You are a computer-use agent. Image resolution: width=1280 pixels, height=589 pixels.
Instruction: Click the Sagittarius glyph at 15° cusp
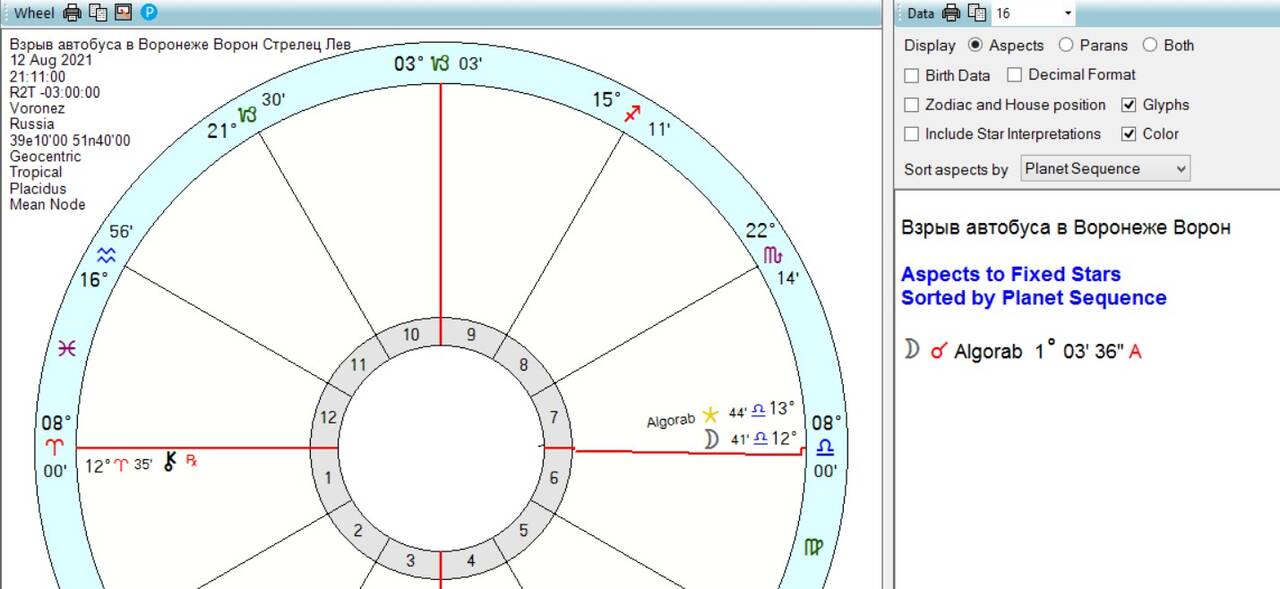[632, 115]
